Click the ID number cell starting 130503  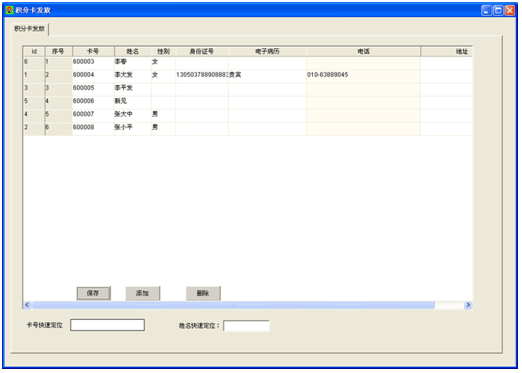tap(202, 75)
